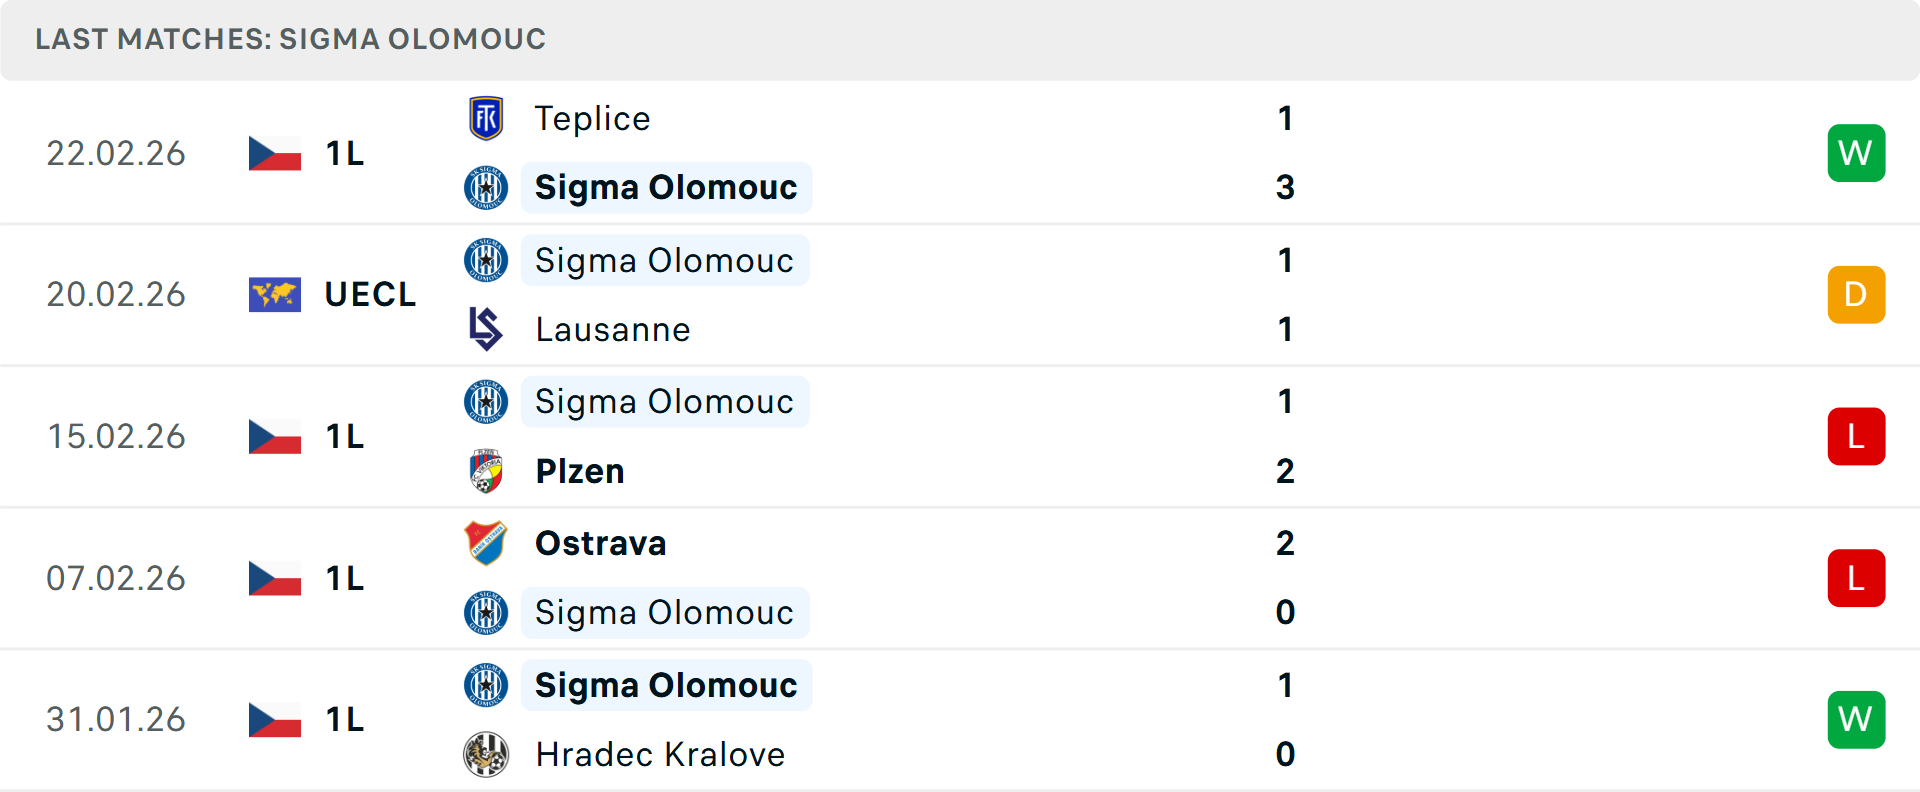Click the Czech flag in the 15.02.26 row
This screenshot has height=792, width=1920.
(274, 436)
